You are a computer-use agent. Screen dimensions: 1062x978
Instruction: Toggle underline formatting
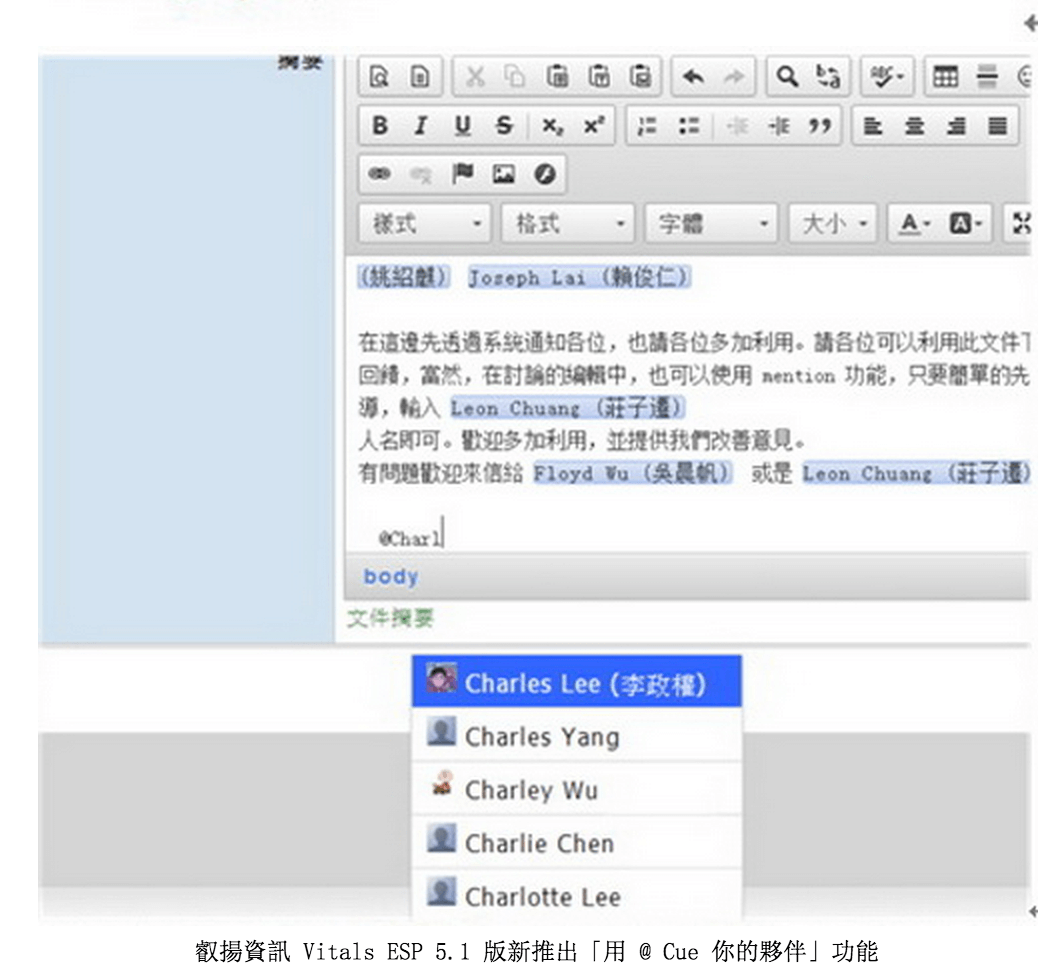point(462,126)
